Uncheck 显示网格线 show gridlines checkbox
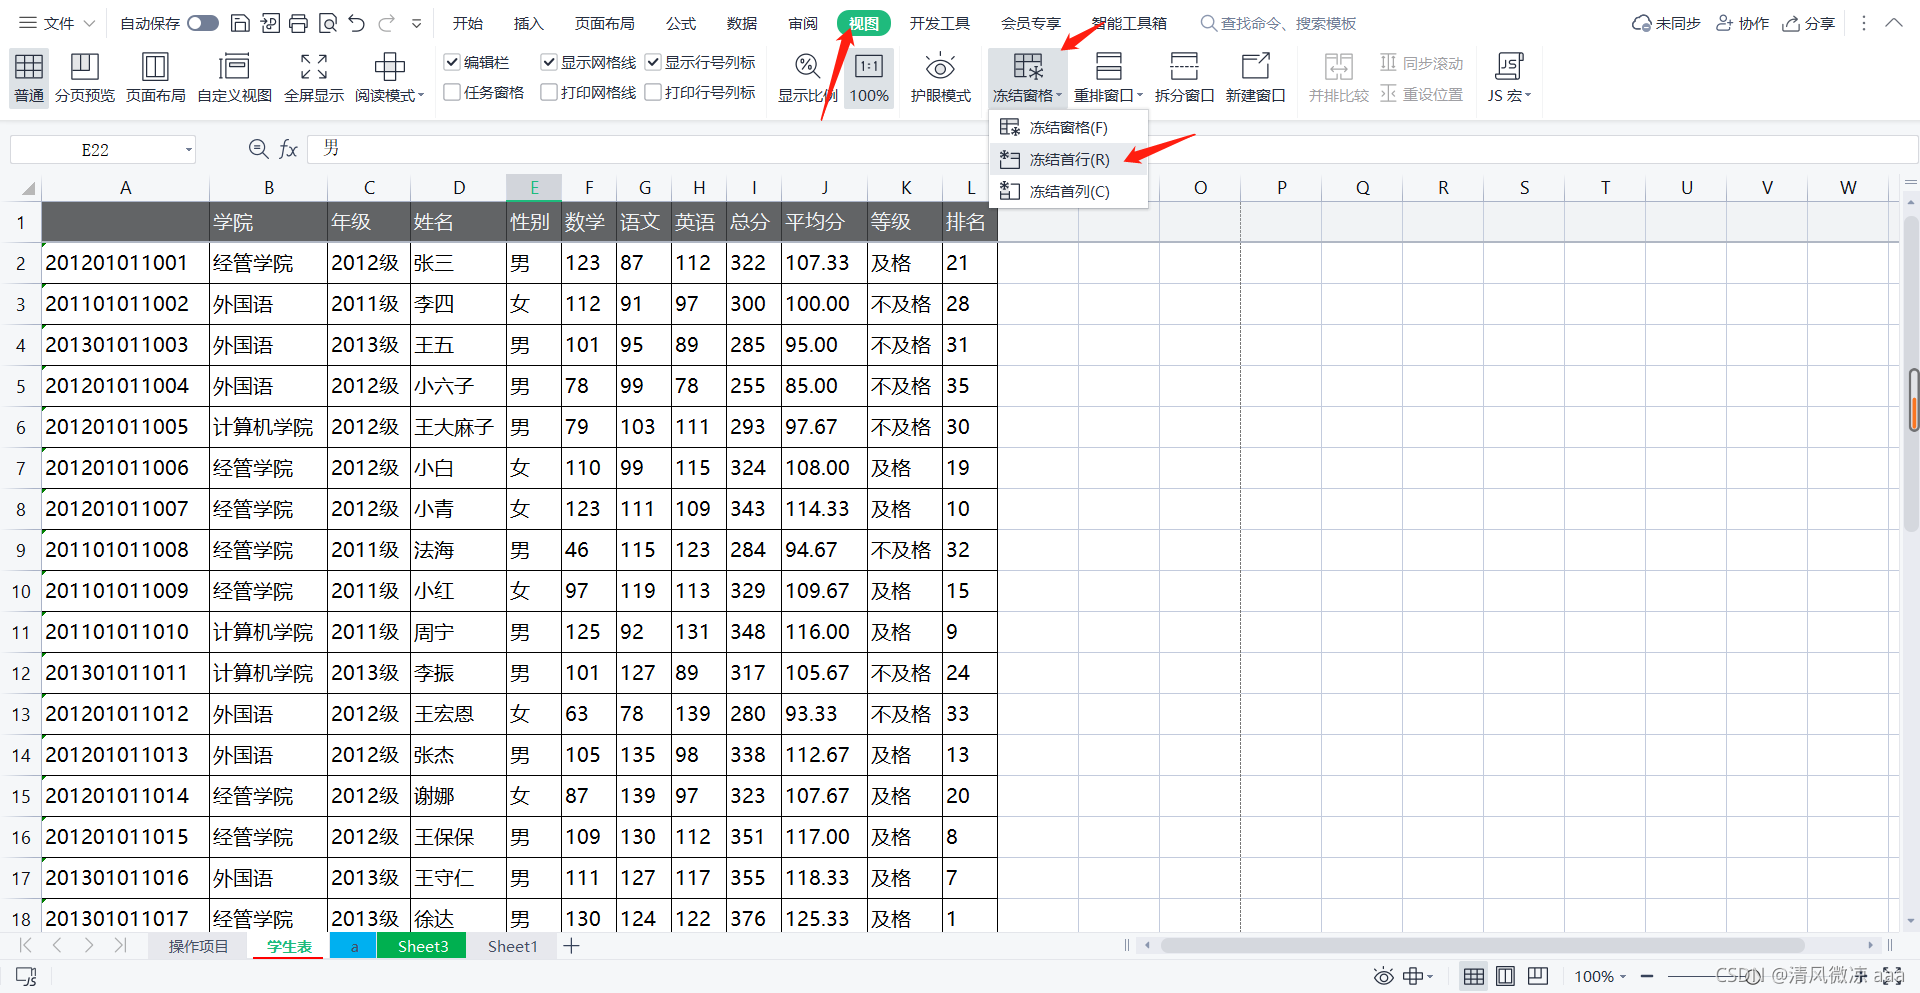This screenshot has height=993, width=1920. (x=549, y=62)
